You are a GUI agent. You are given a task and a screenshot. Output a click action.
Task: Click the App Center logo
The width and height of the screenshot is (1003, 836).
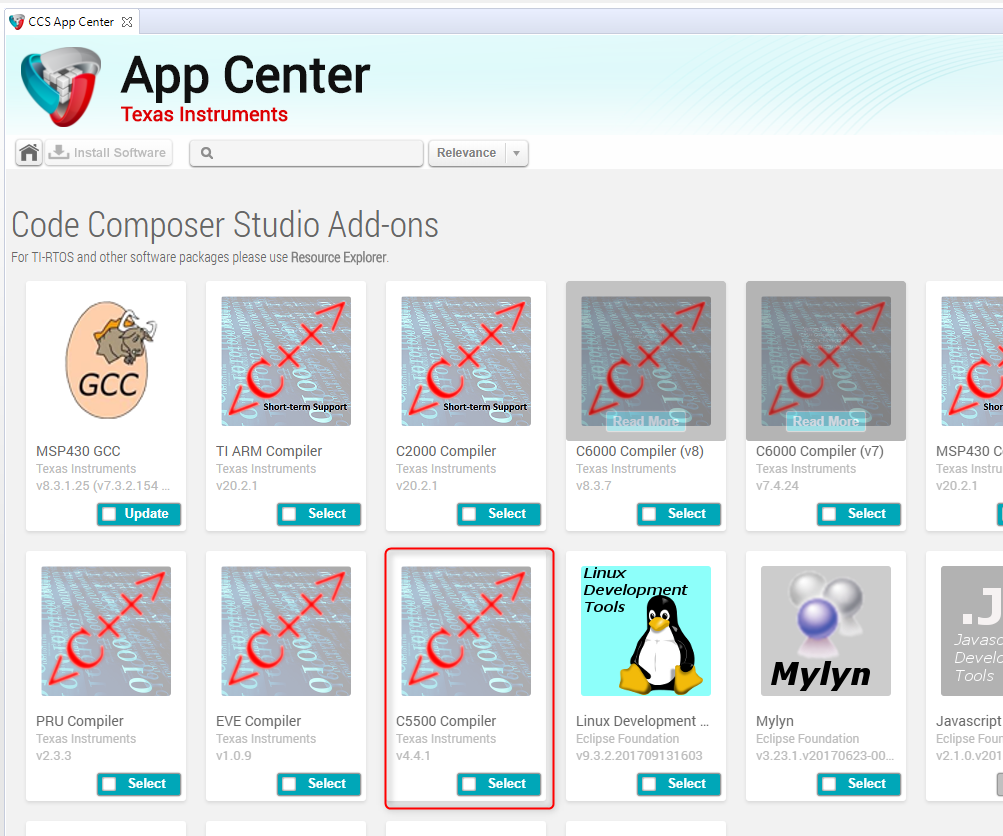[61, 86]
